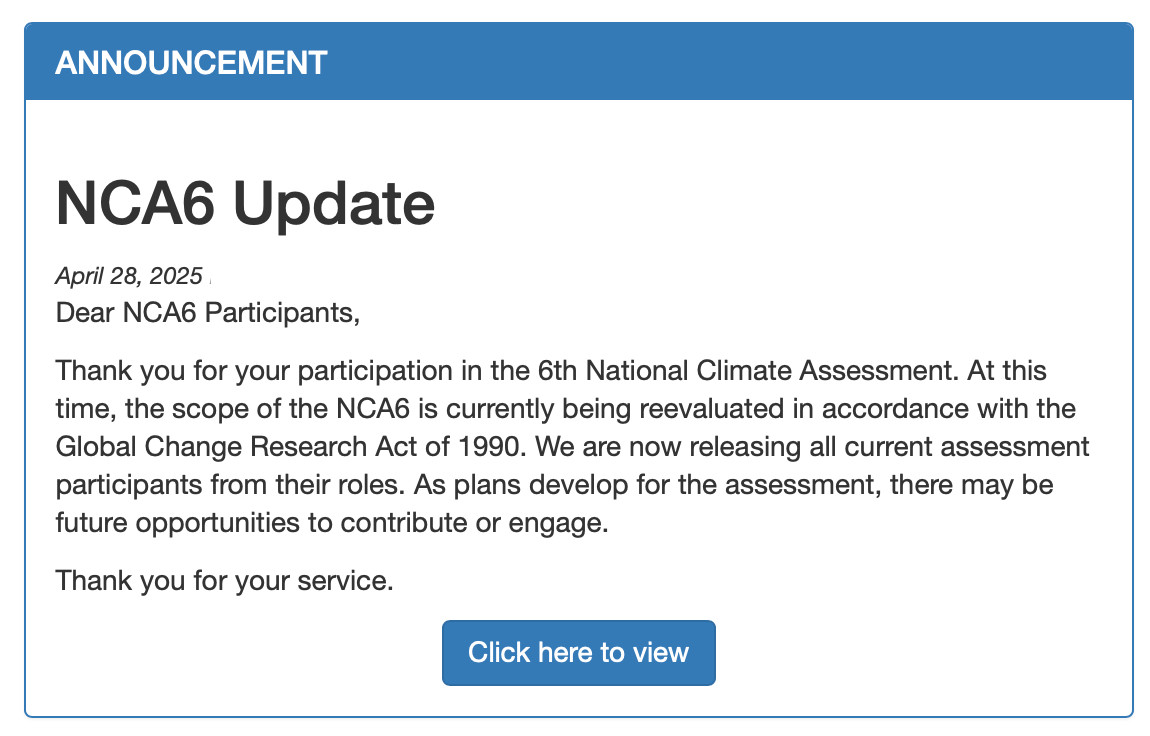Click the '6th National Climate Assessment' phrase
The width and height of the screenshot is (1150, 736).
744,371
